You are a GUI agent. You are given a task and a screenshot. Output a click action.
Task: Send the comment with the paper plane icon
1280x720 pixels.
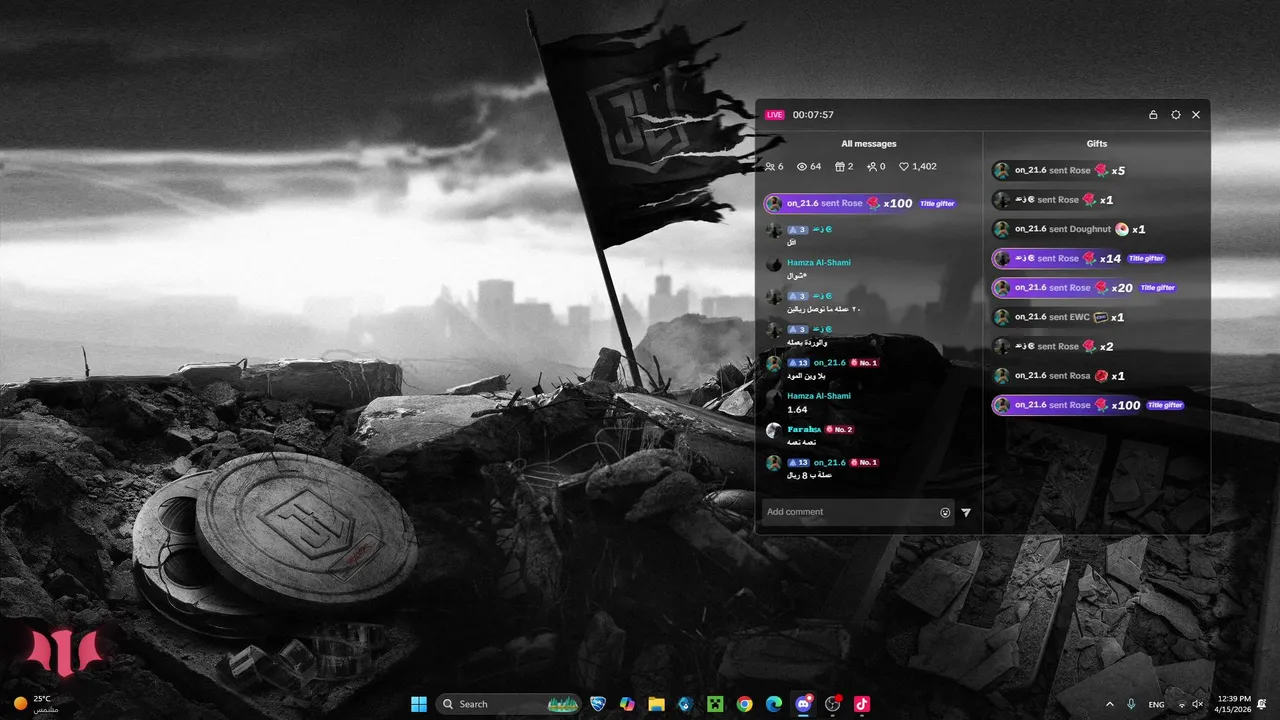click(966, 512)
